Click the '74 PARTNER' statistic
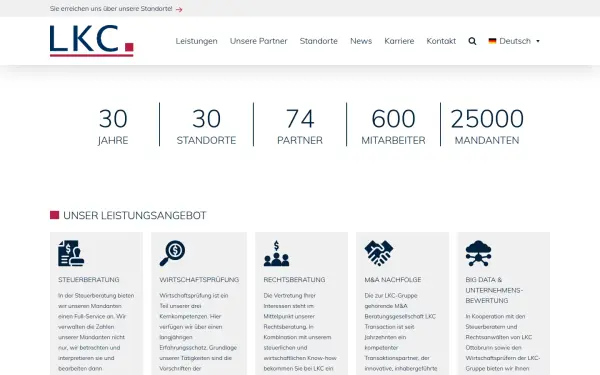The width and height of the screenshot is (600, 375). [300, 126]
